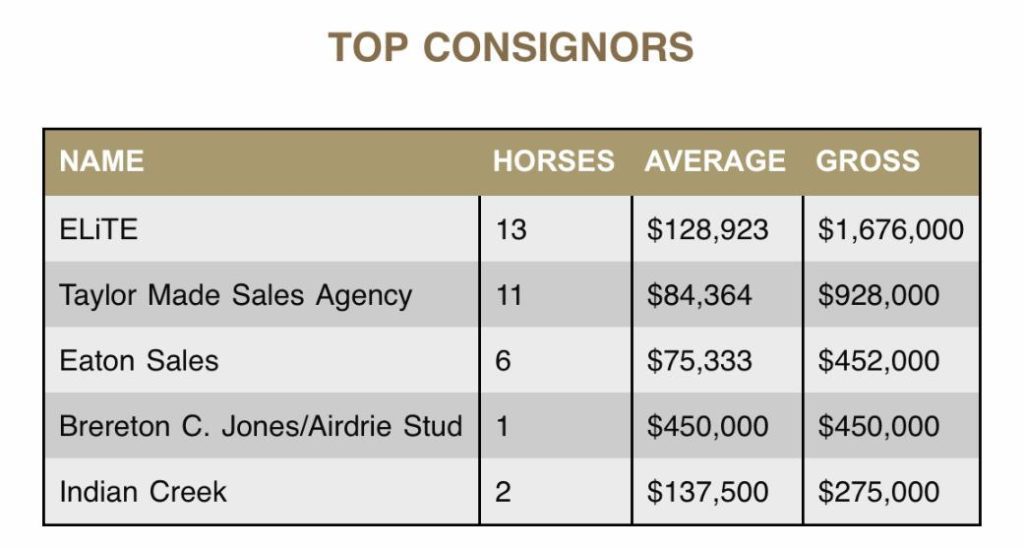
Task: Select the Indian Creek name cell
Action: click(262, 491)
